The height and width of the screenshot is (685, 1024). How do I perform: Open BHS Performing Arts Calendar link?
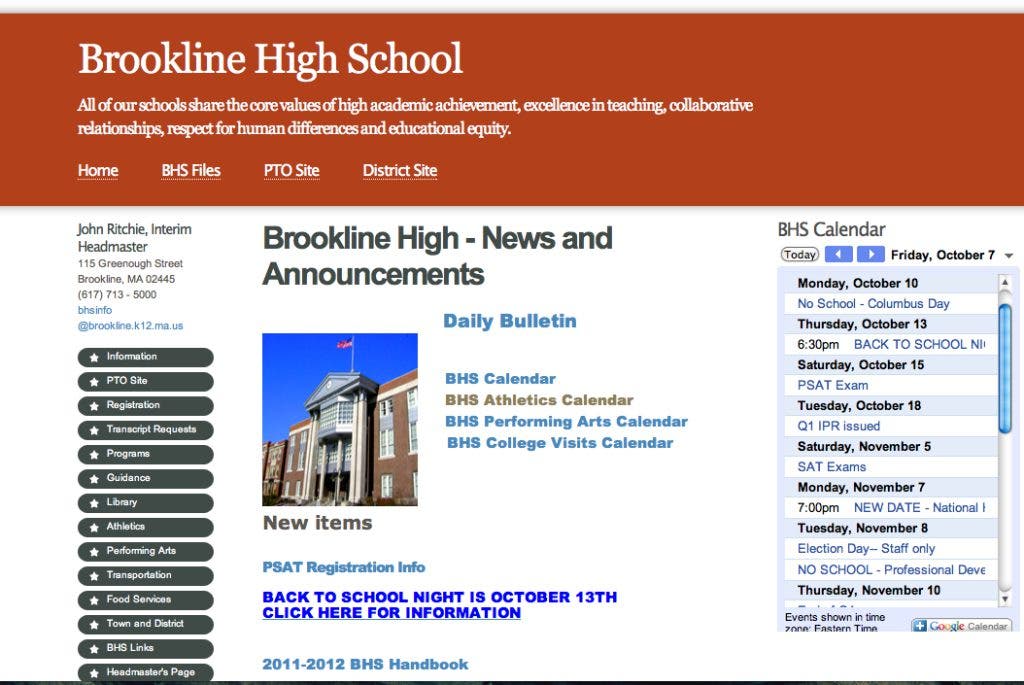point(566,421)
